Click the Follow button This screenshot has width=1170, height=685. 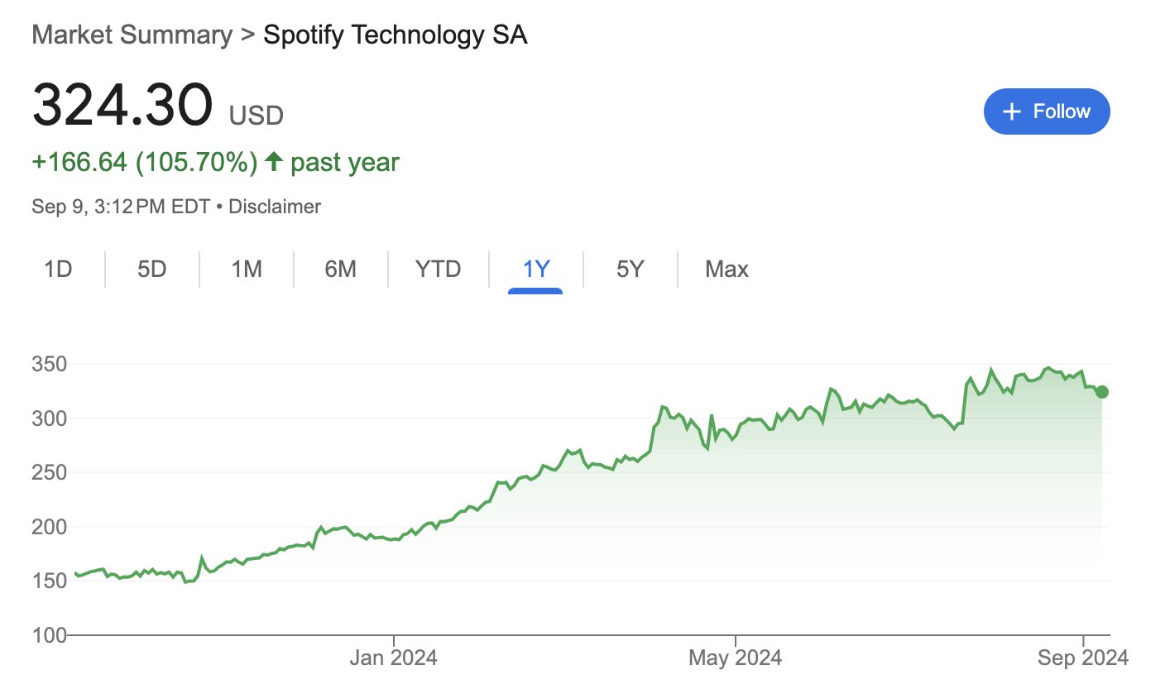(1046, 111)
